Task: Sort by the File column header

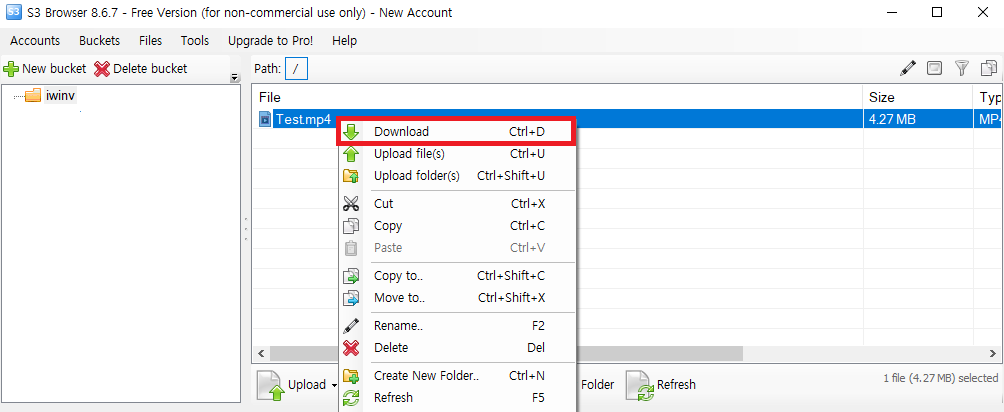Action: 557,97
